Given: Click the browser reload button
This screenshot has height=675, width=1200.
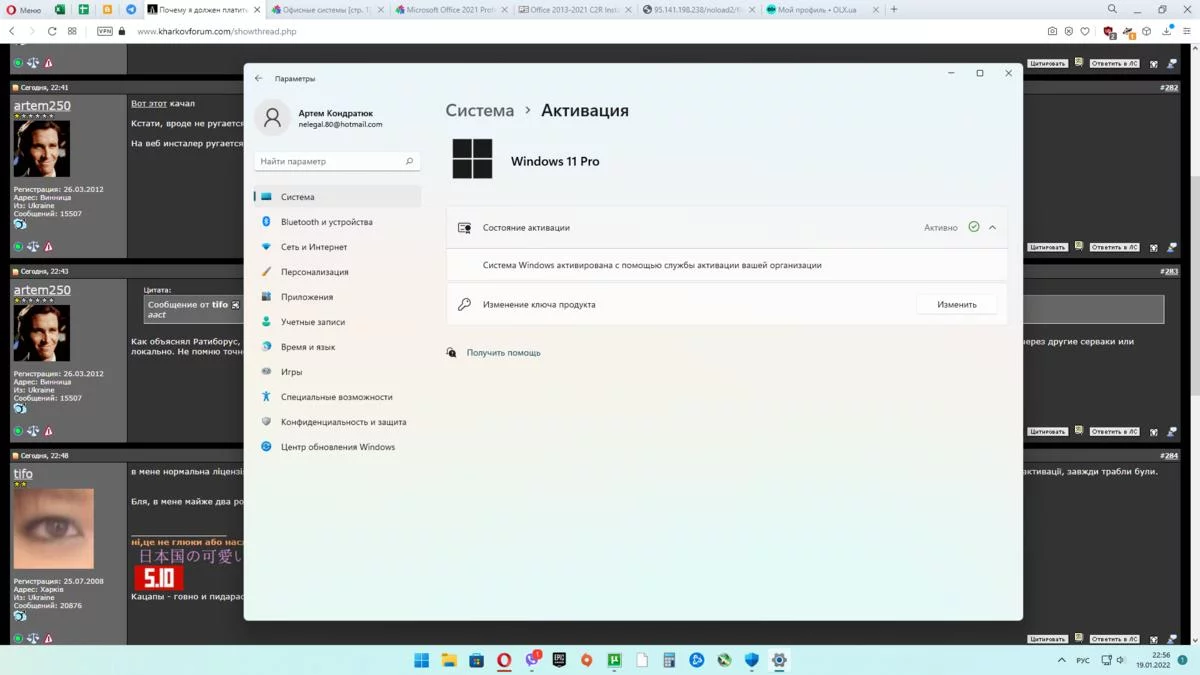Looking at the screenshot, I should click(x=52, y=31).
